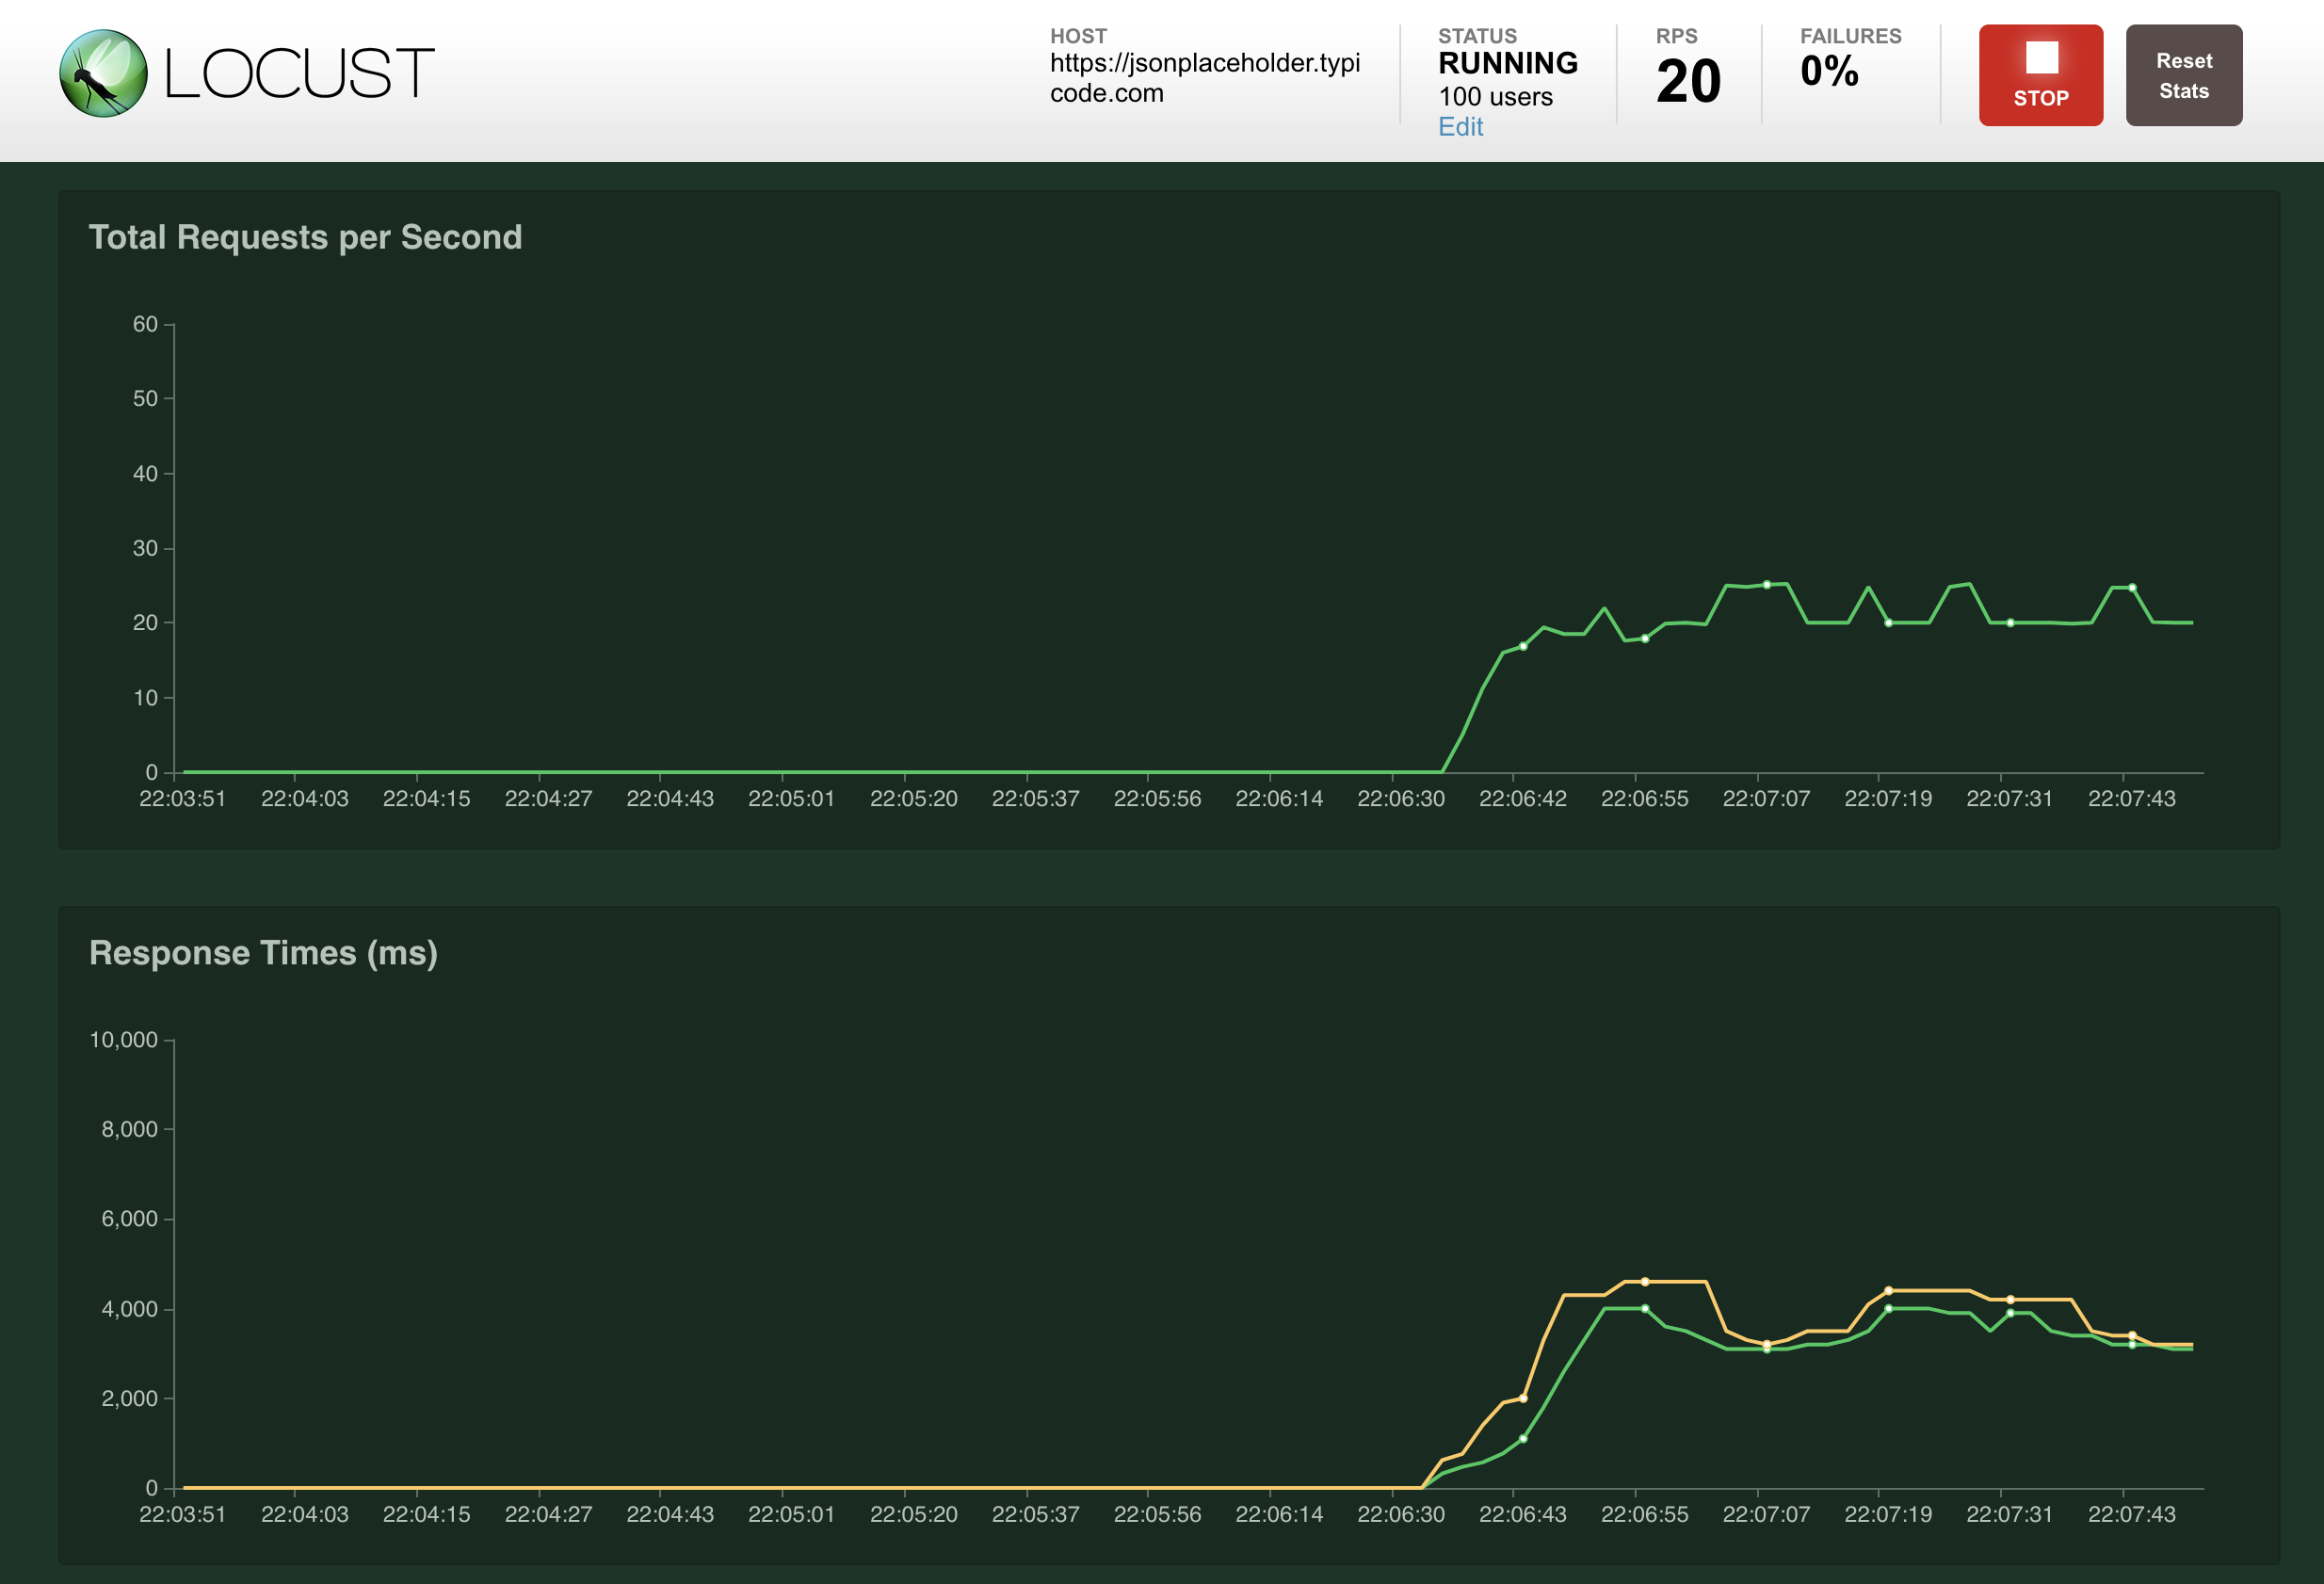Viewport: 2324px width, 1584px height.
Task: Click the RPS value 20
Action: pos(1688,82)
